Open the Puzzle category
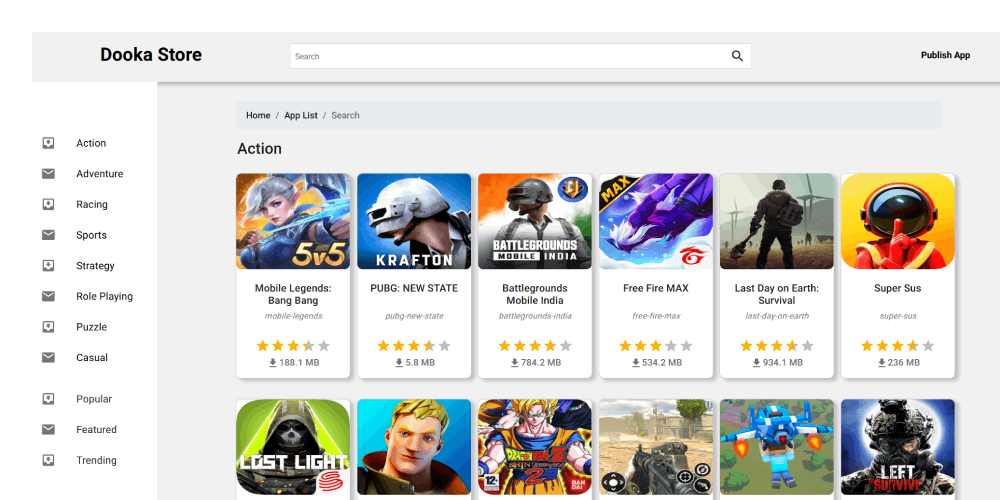 91,327
